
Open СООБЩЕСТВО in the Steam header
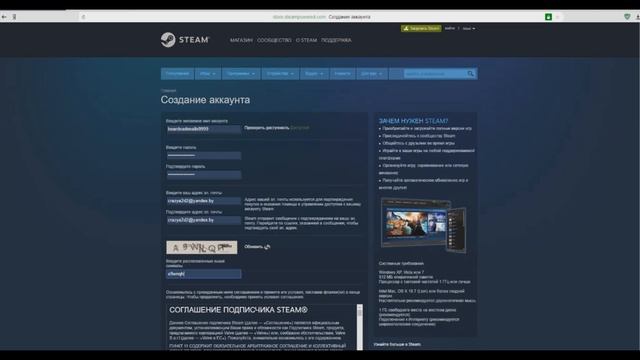point(274,40)
